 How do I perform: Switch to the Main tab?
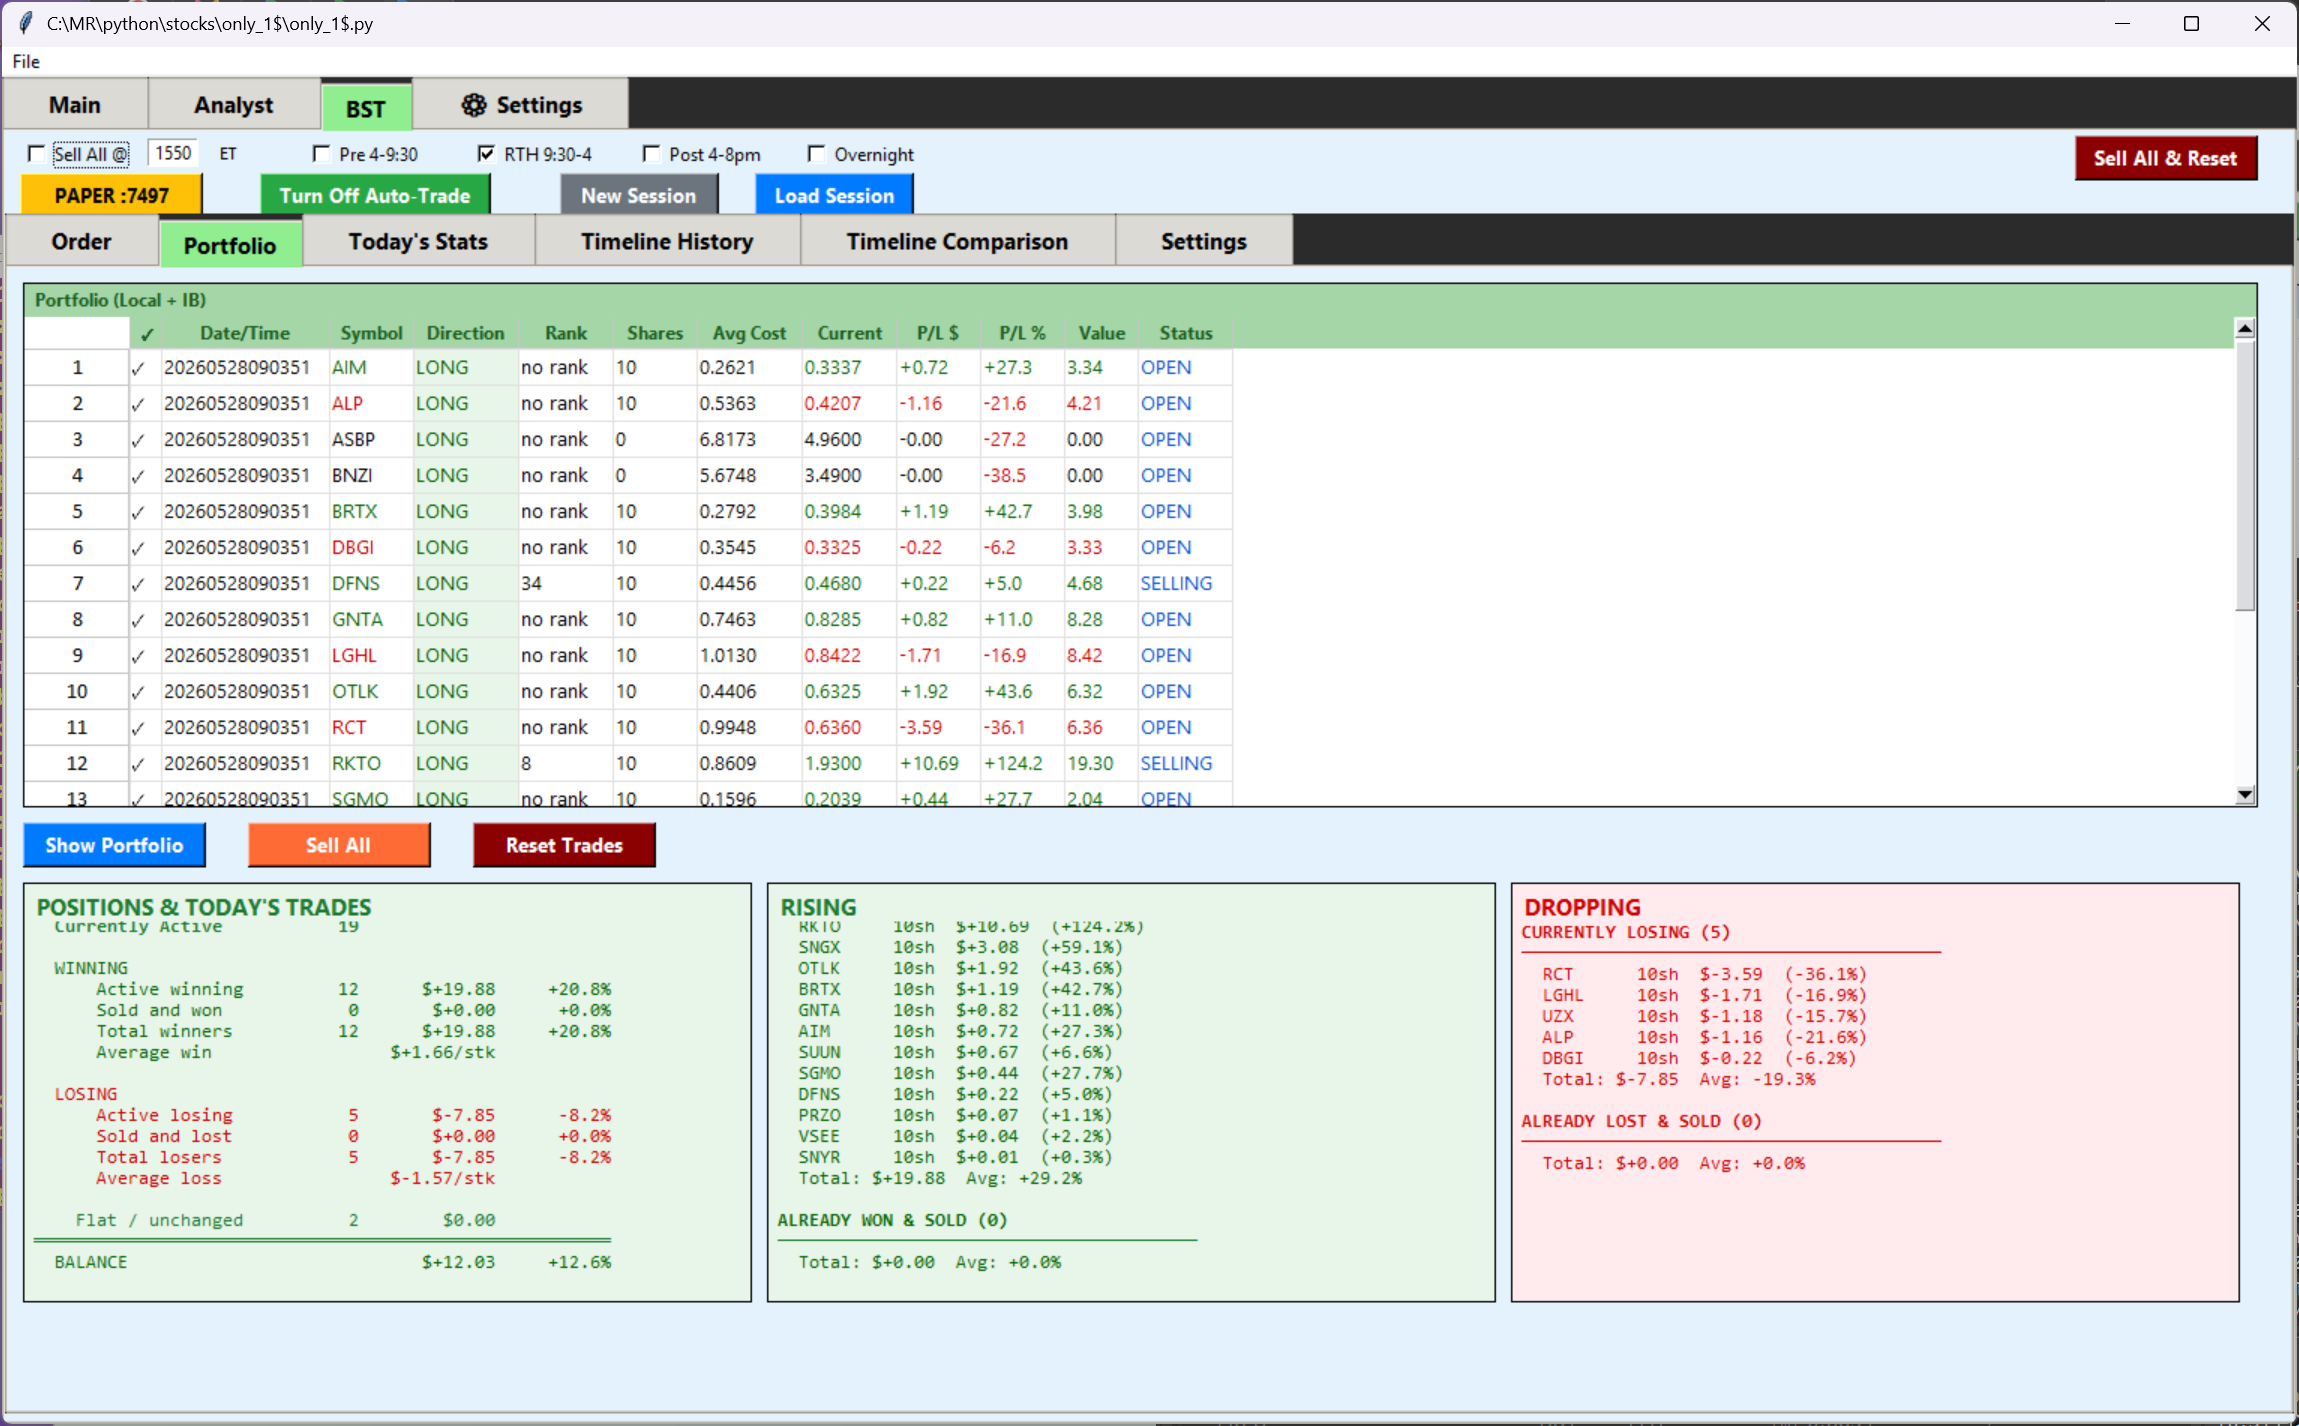pyautogui.click(x=75, y=105)
